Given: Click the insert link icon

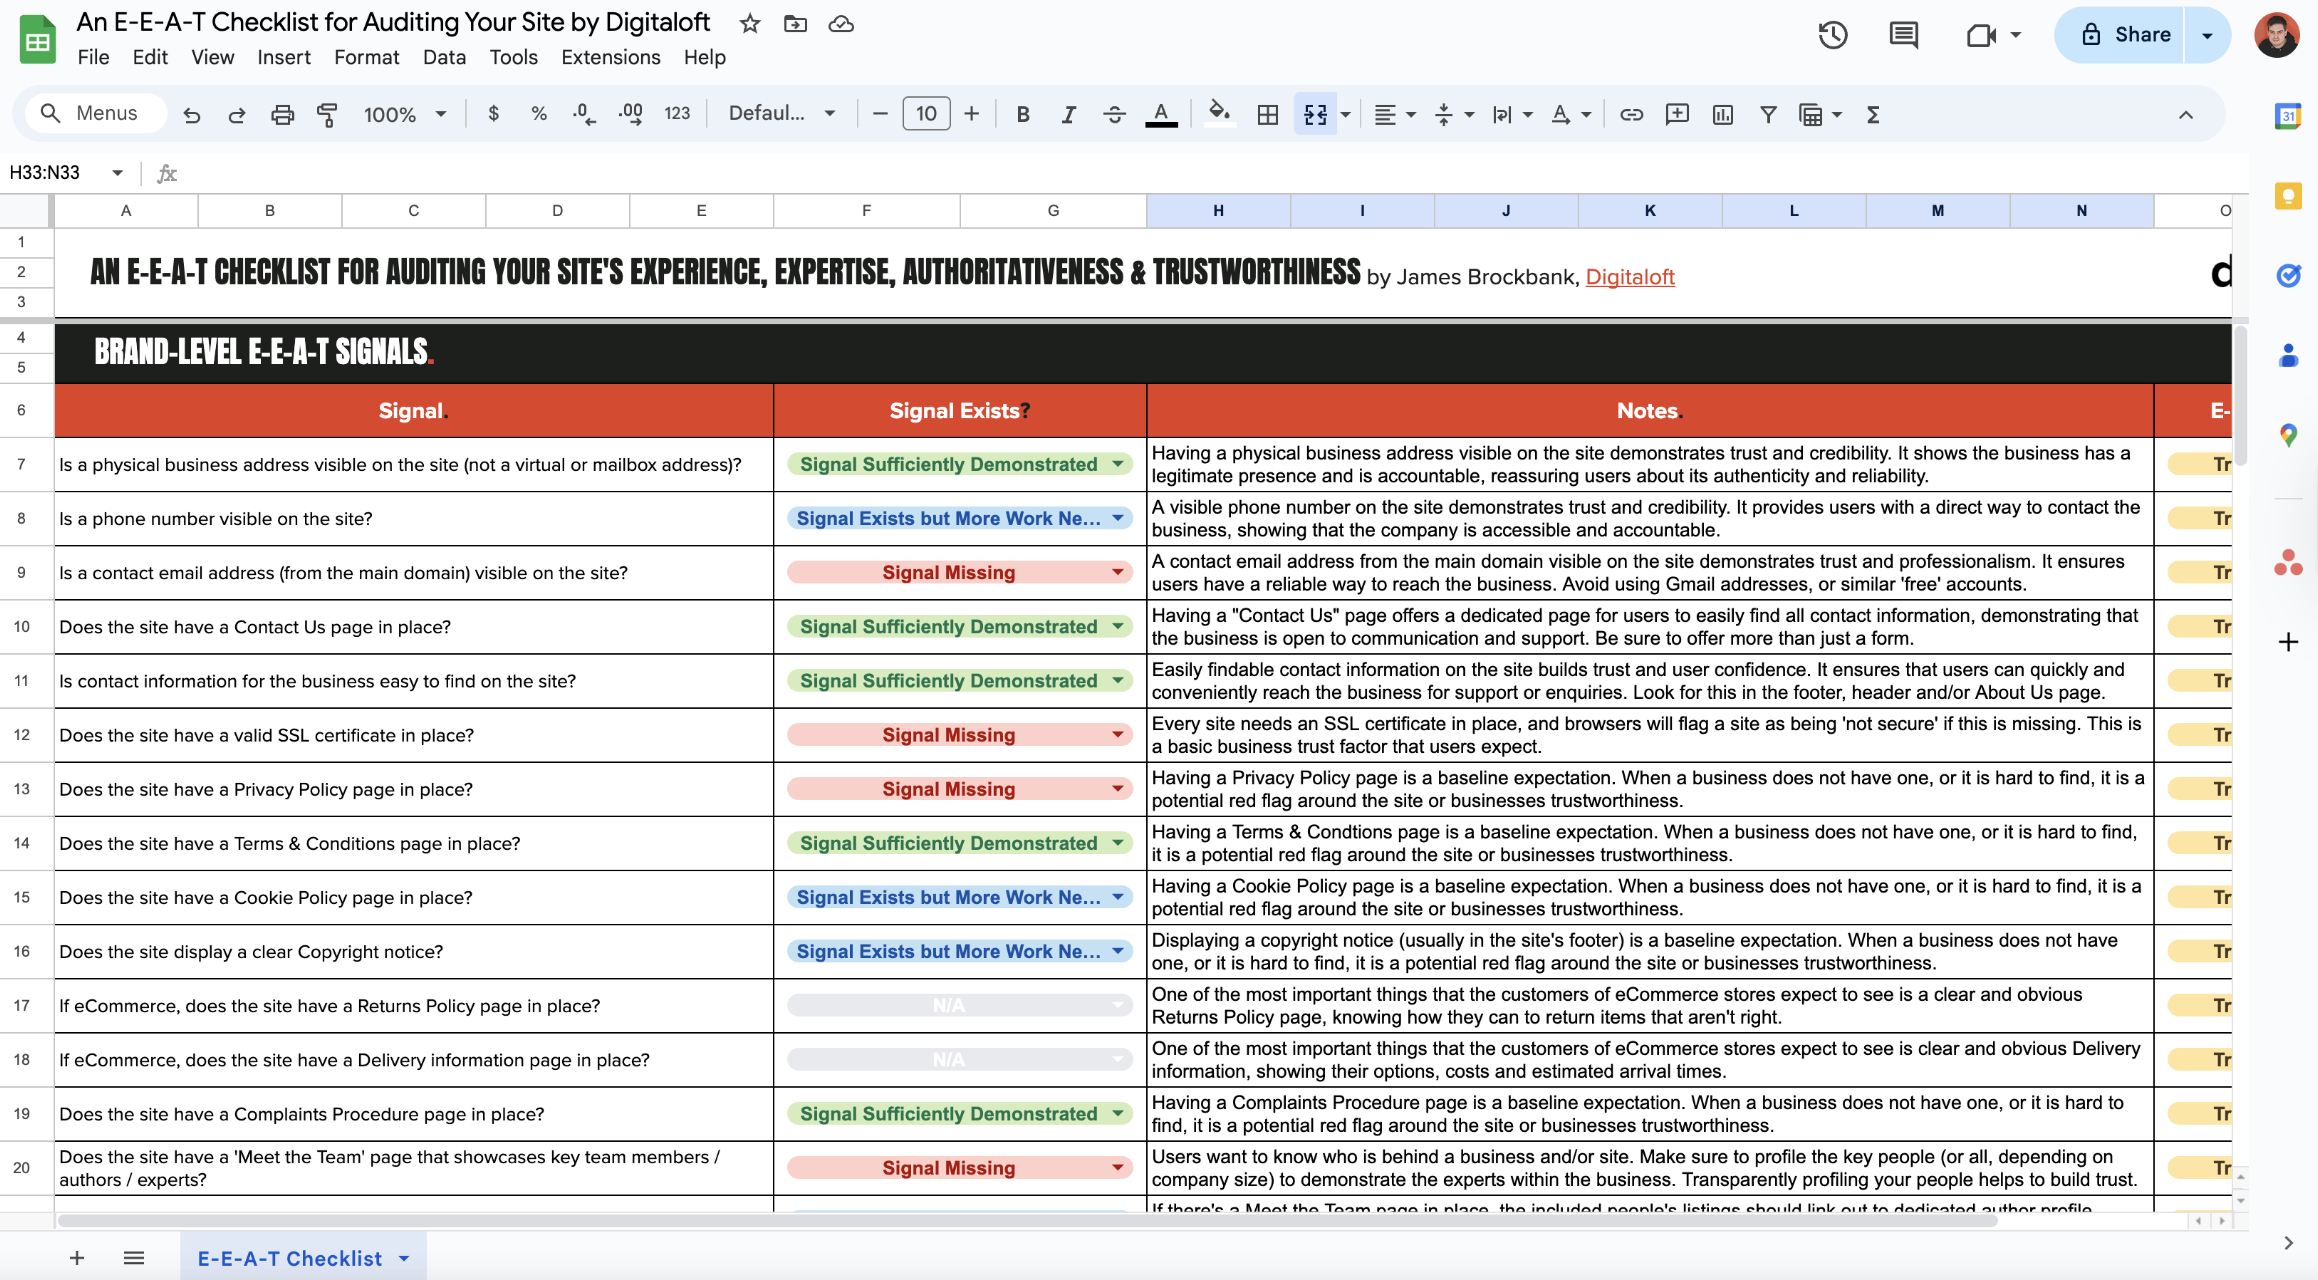Looking at the screenshot, I should (1631, 114).
